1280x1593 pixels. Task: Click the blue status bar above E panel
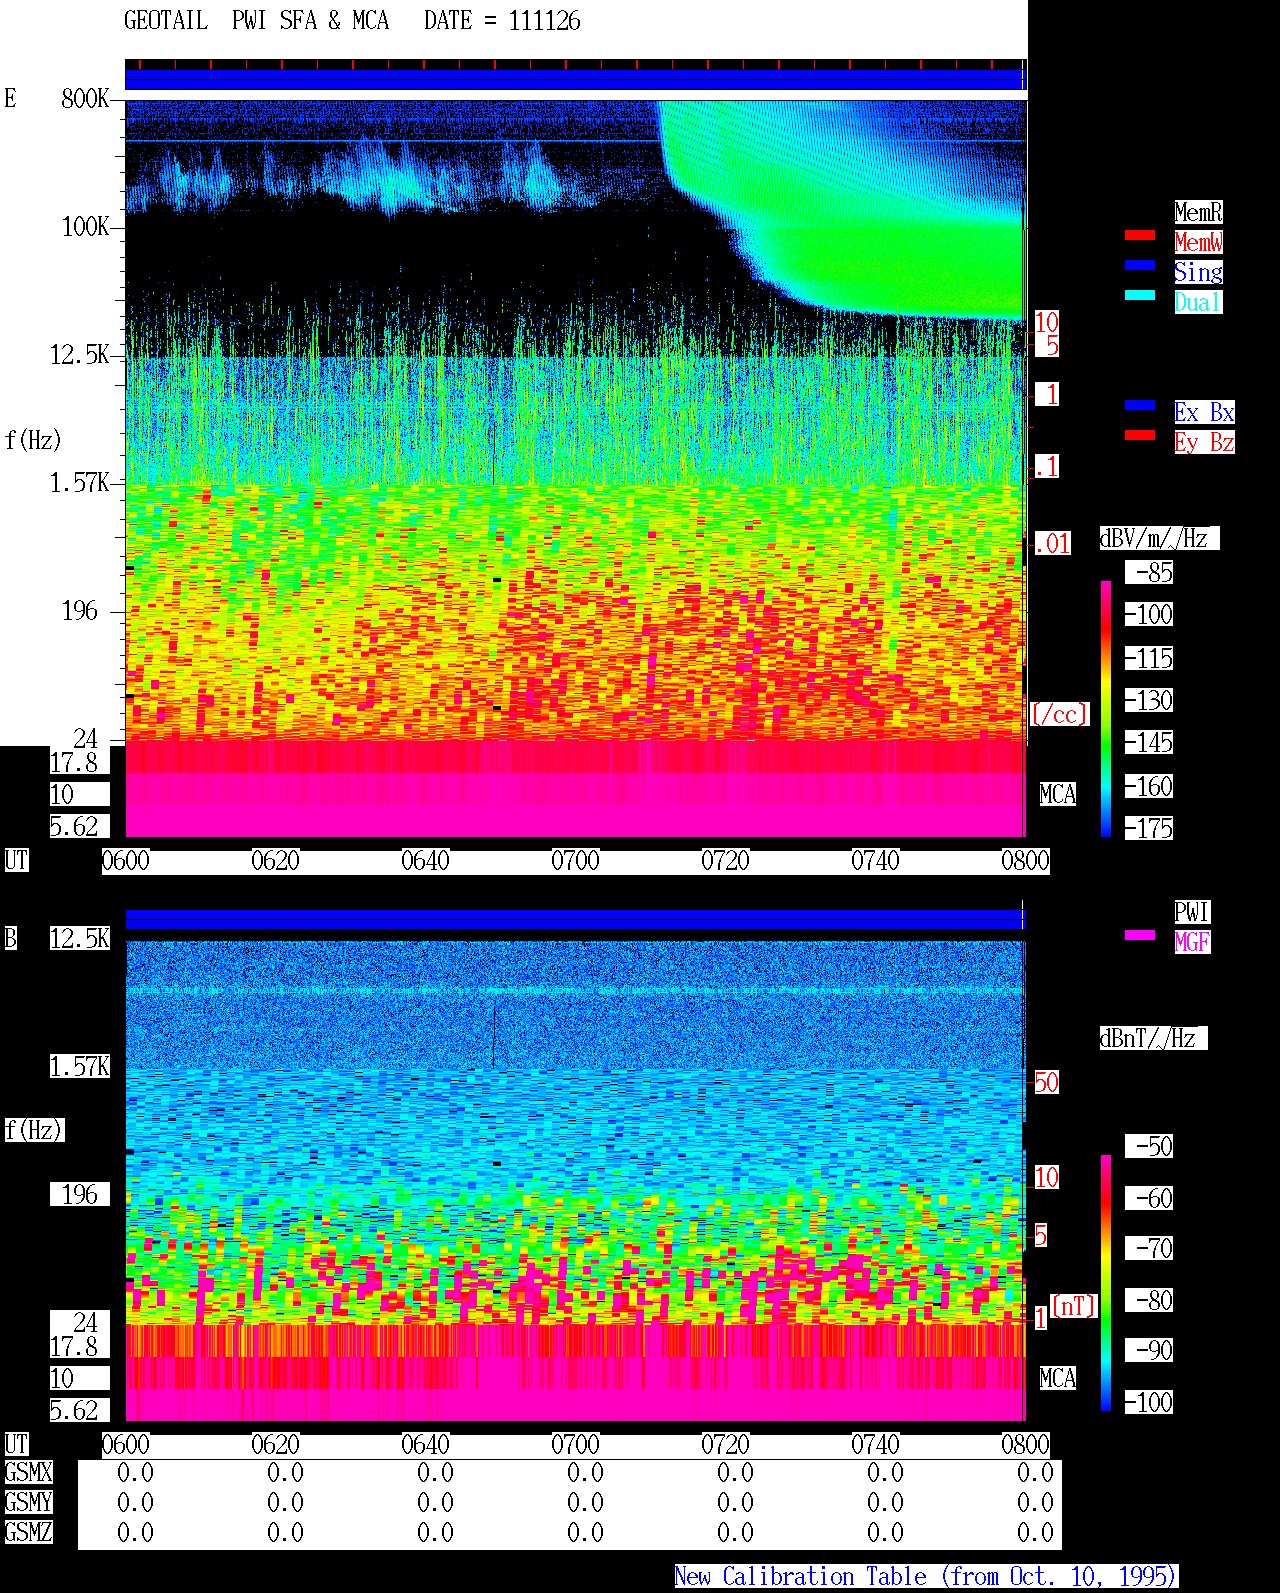(x=575, y=79)
